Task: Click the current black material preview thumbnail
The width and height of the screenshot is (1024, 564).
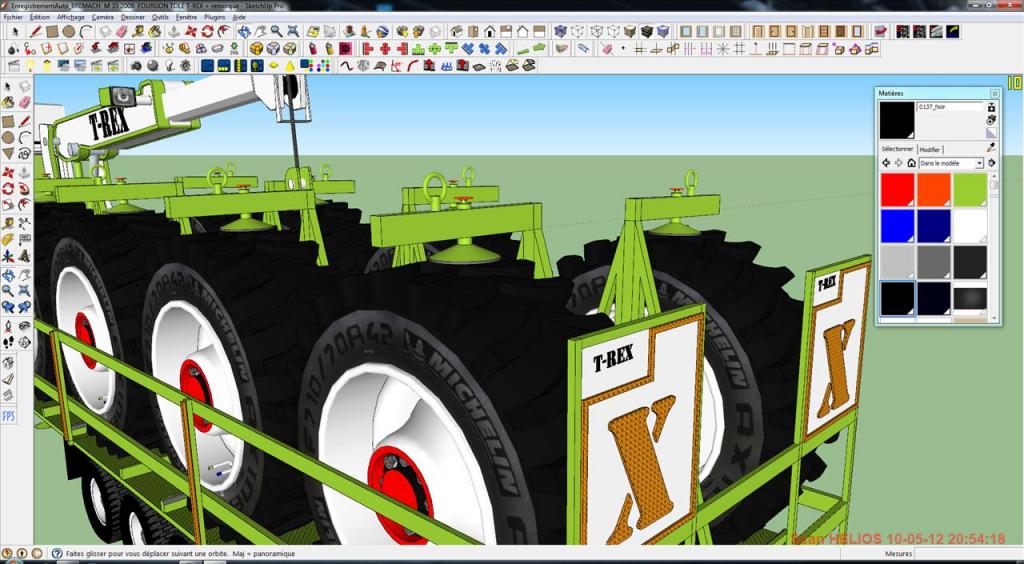Action: (x=897, y=119)
